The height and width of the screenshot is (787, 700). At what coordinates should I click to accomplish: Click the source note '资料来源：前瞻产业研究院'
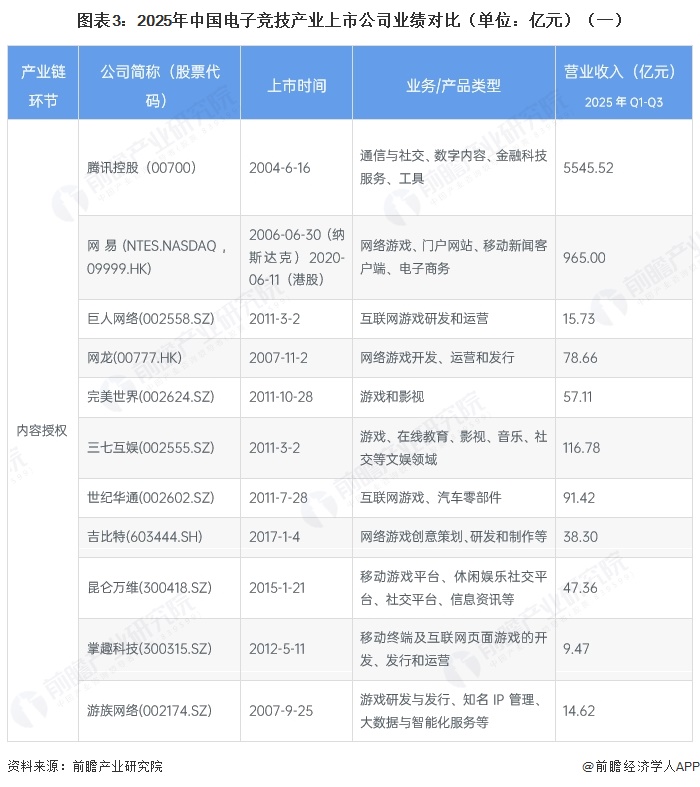click(85, 766)
